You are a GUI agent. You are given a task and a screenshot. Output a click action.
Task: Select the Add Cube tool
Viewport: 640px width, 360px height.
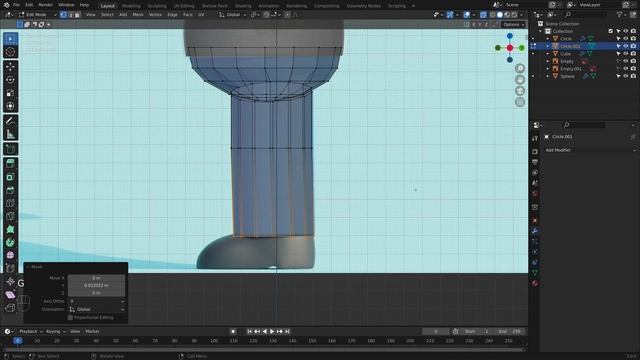point(10,149)
